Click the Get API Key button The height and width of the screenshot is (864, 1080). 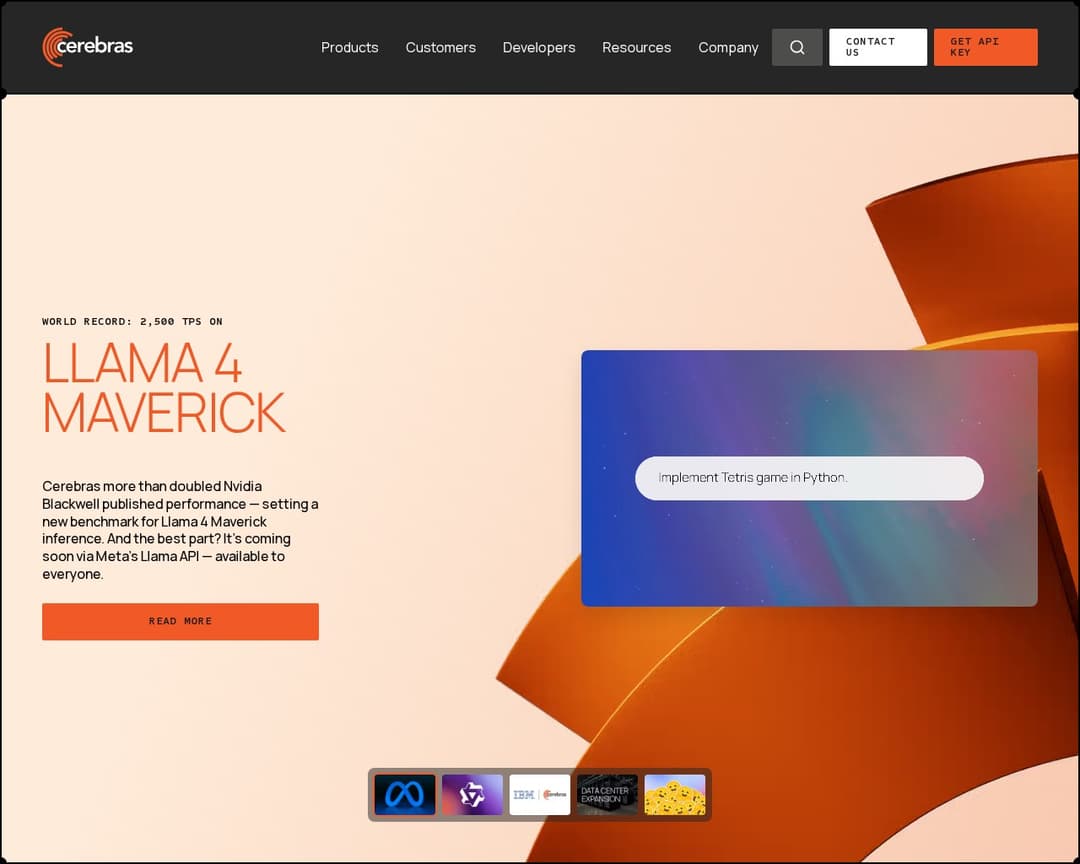click(986, 48)
